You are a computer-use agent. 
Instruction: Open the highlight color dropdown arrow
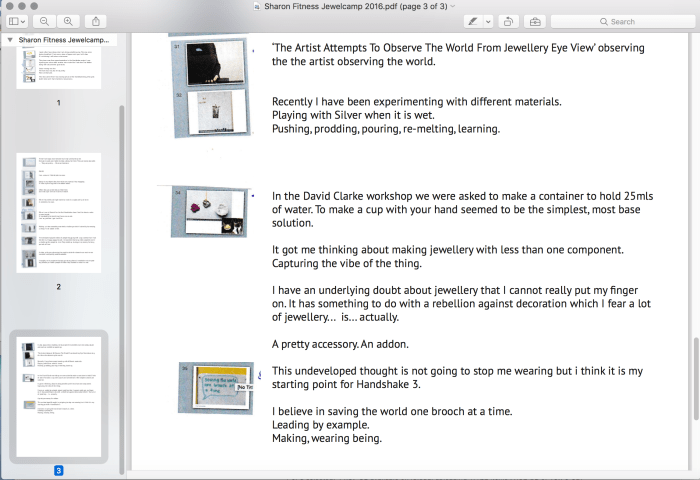click(488, 21)
